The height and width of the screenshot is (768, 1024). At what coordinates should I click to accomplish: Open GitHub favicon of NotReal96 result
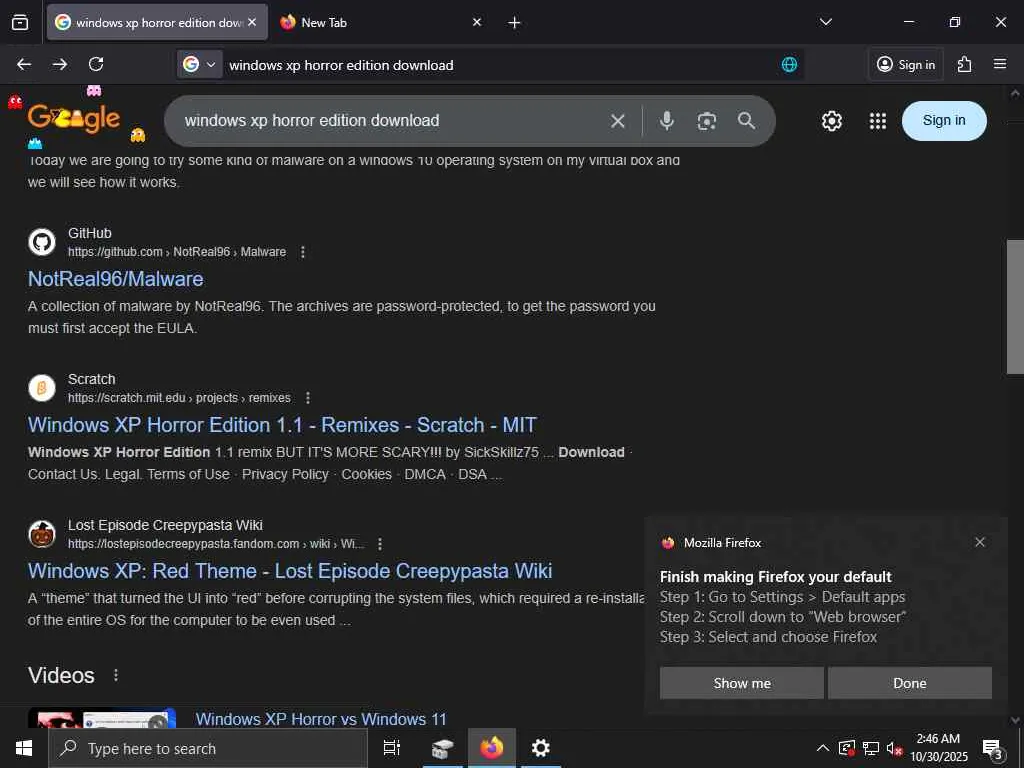pos(42,242)
